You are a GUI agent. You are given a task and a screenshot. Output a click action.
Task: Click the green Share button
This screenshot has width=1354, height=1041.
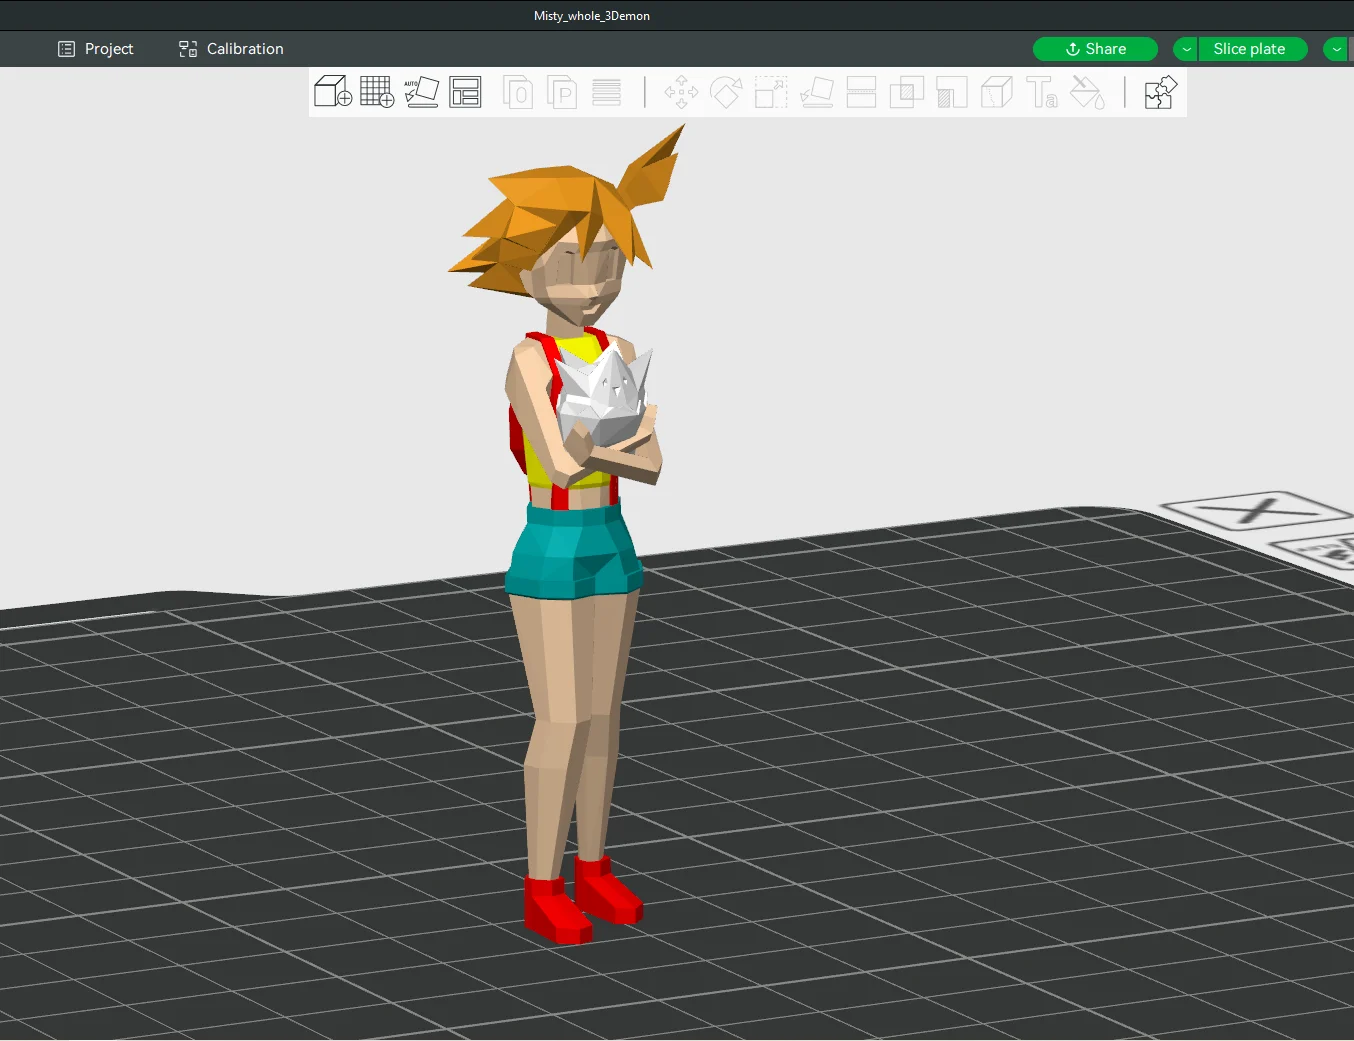click(1095, 49)
